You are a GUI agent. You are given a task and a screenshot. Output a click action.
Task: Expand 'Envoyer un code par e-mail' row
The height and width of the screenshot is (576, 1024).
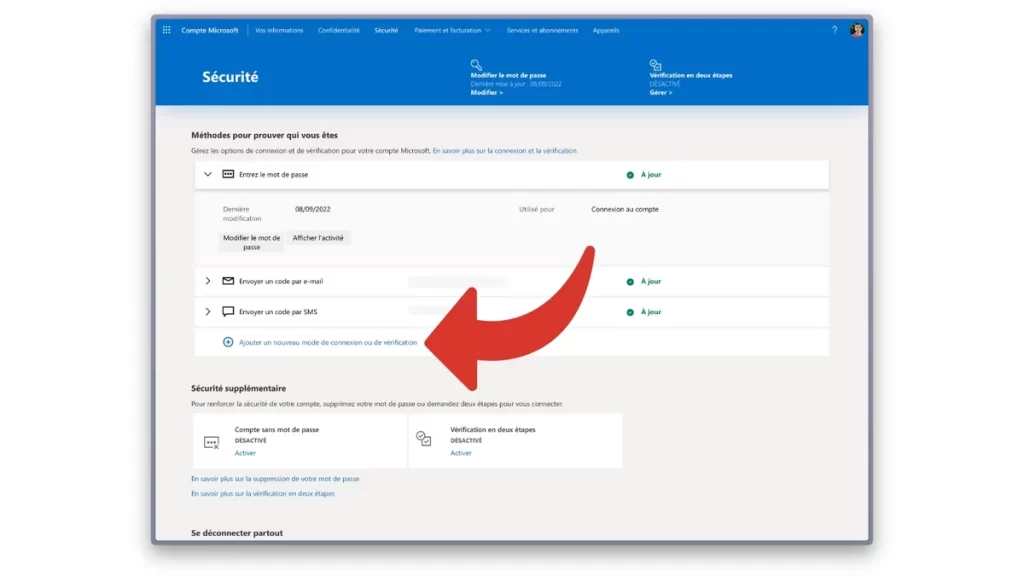pos(208,281)
